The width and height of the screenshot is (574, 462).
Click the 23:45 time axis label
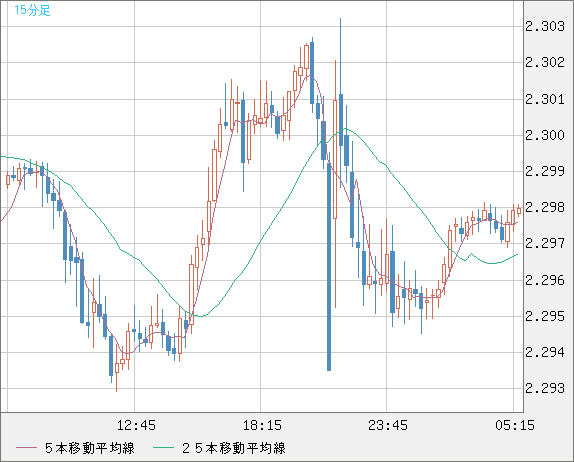pyautogui.click(x=388, y=425)
